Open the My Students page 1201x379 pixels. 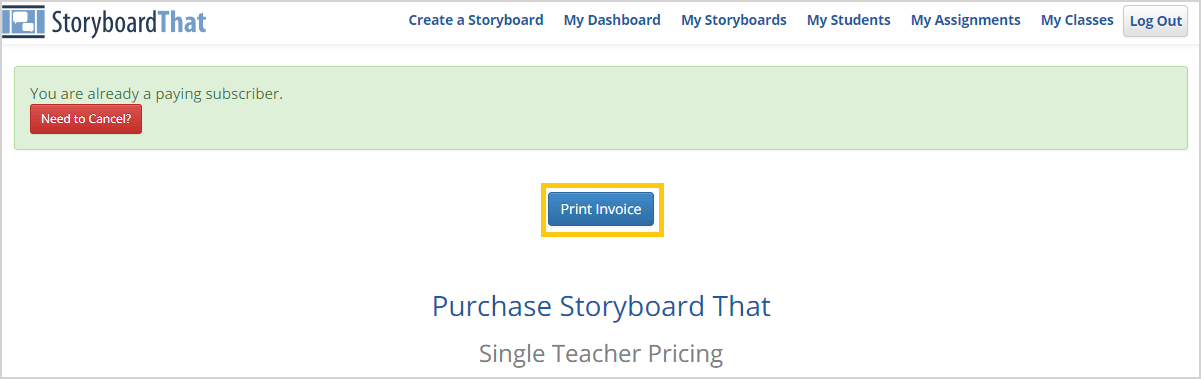(x=849, y=20)
